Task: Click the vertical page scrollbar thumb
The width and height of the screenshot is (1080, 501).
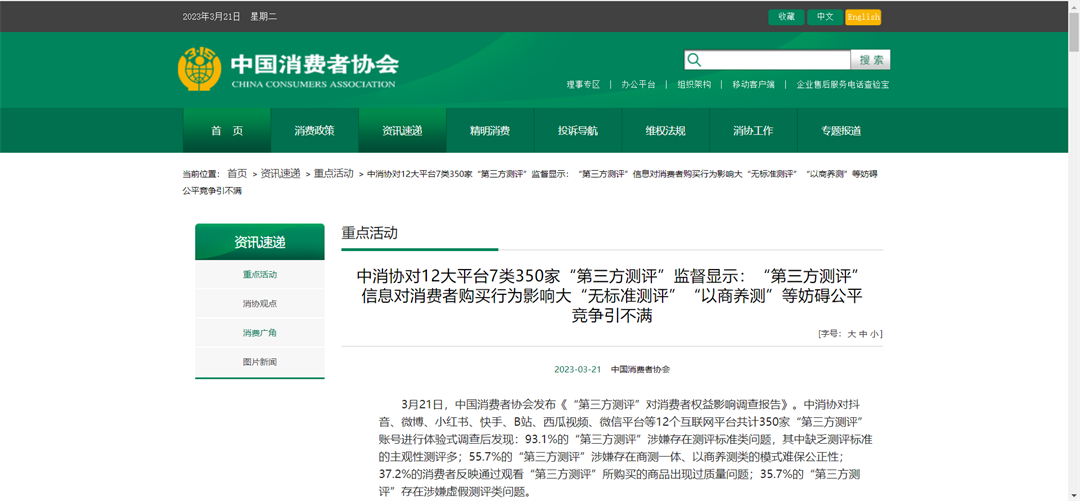Action: point(1073,30)
